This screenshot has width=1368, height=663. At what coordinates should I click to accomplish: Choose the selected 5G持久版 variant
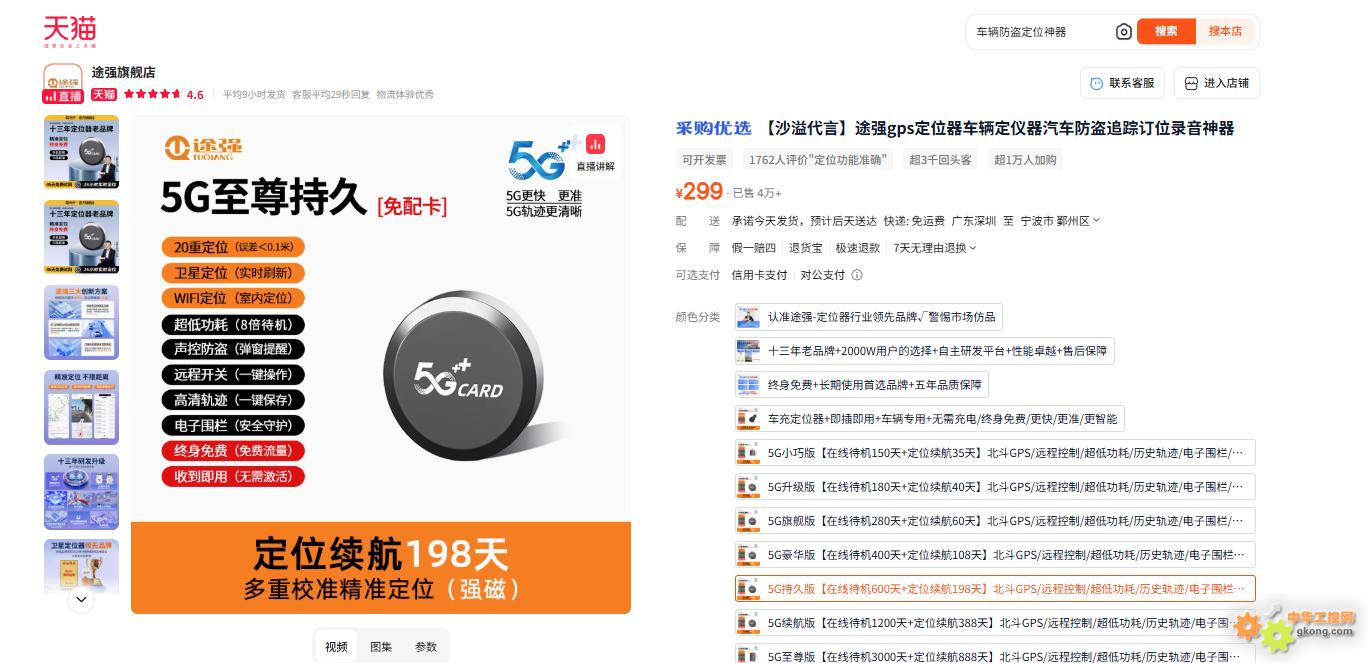pyautogui.click(x=995, y=589)
